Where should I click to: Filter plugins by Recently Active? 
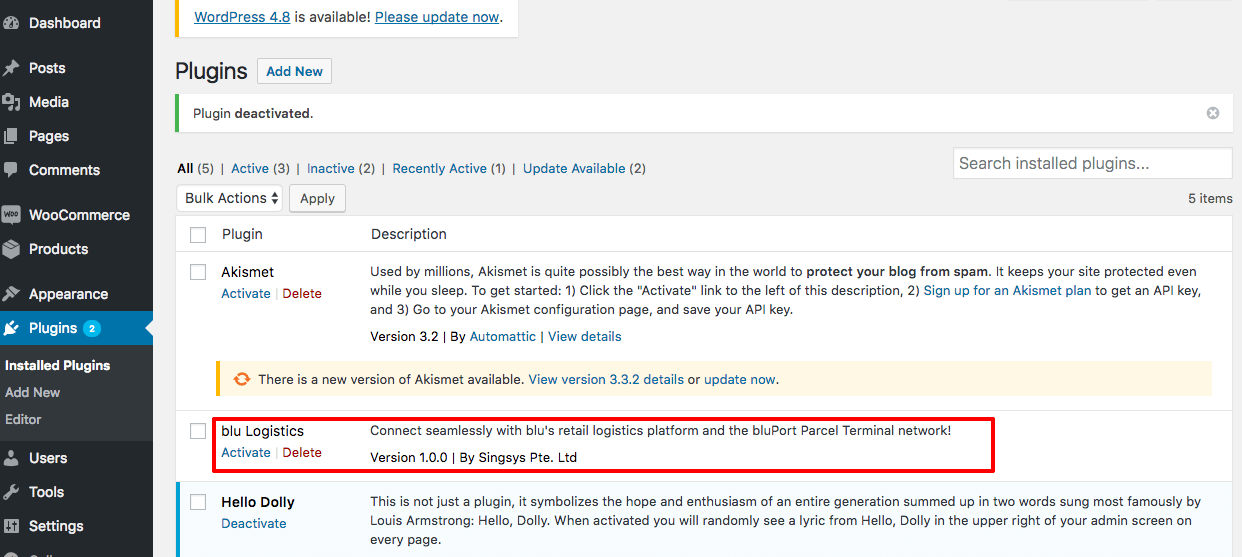coord(439,168)
